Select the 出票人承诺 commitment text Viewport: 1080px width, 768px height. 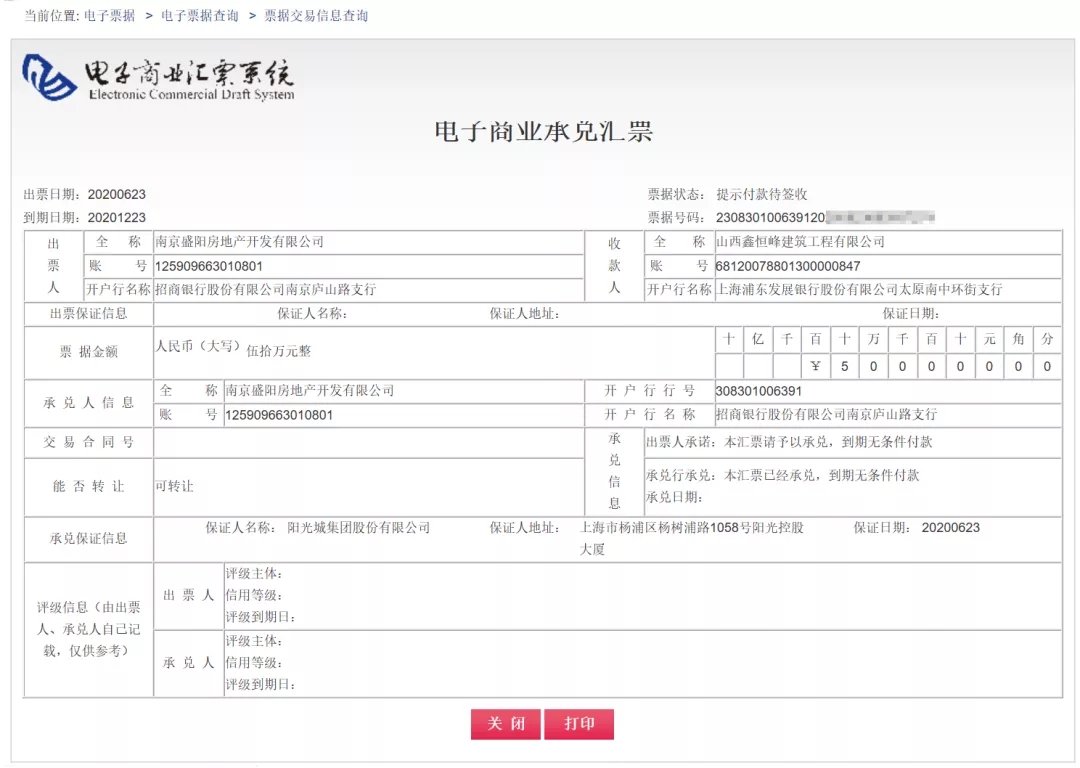tap(789, 442)
